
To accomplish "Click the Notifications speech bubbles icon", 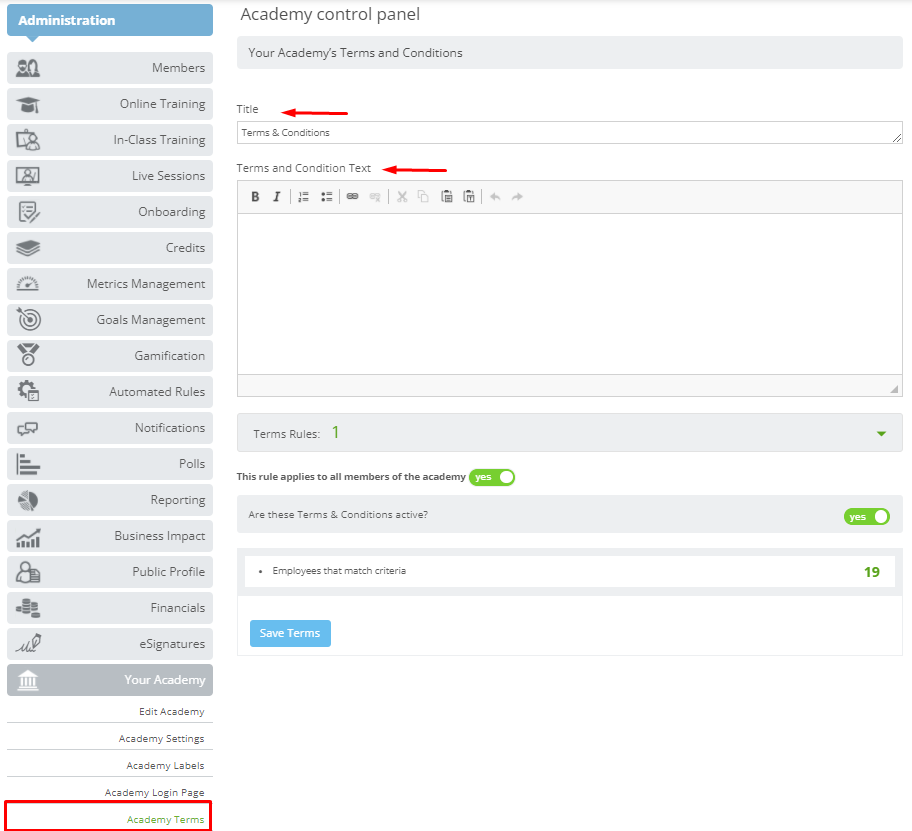I will 28,429.
